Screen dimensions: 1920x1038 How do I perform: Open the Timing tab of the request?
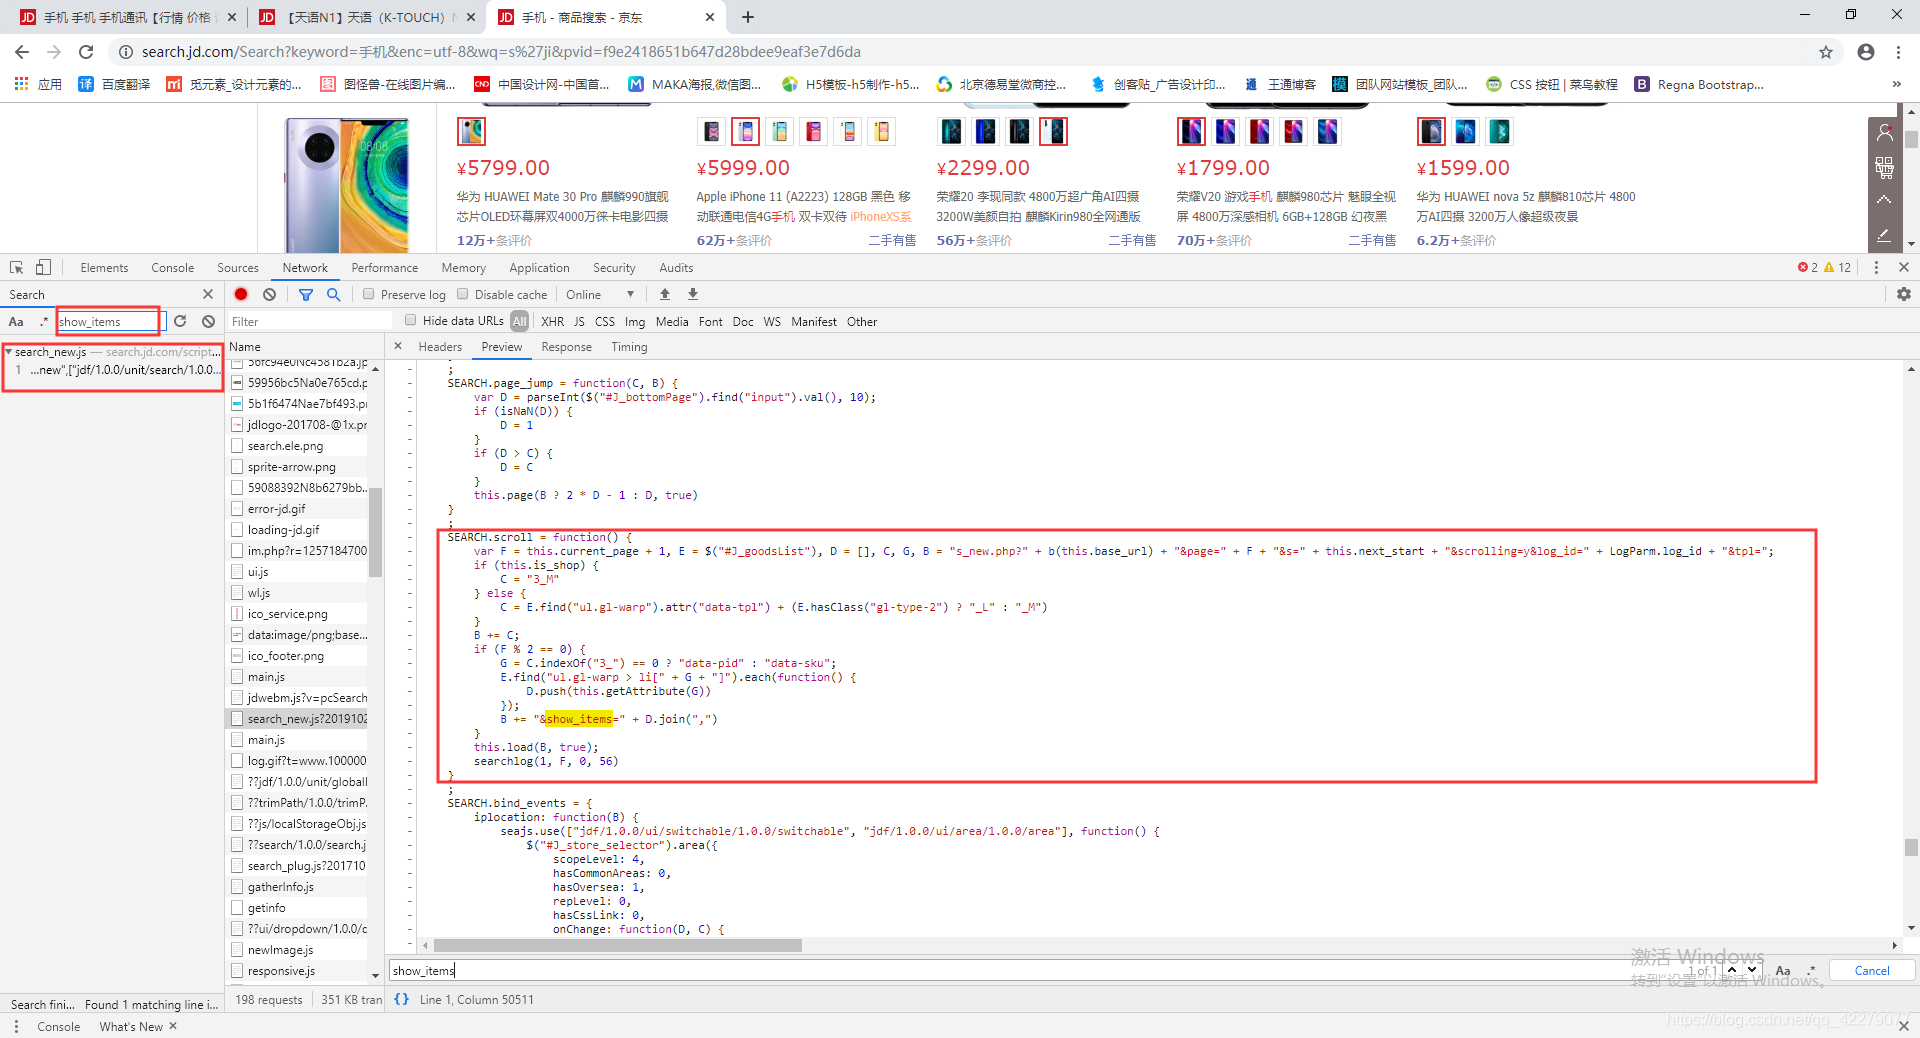[629, 347]
